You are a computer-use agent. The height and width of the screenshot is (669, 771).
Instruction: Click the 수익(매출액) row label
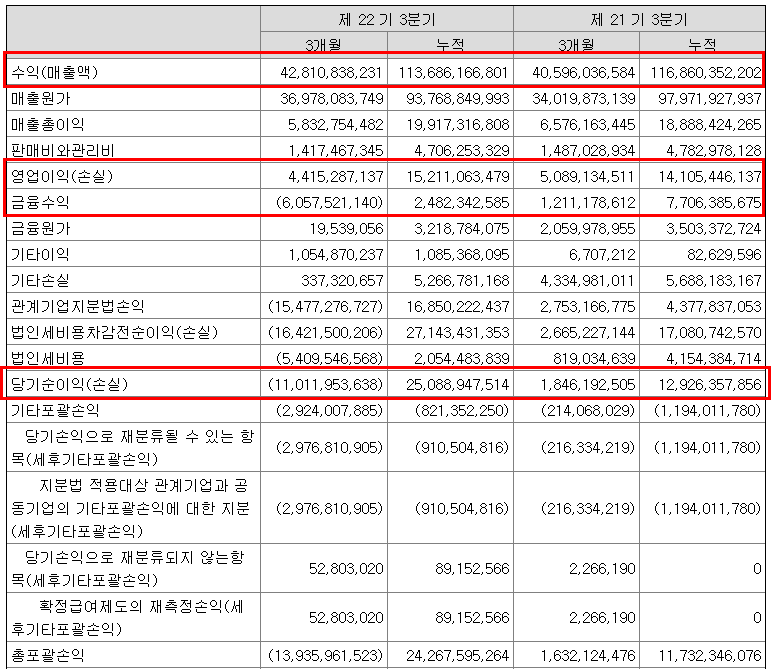55,73
